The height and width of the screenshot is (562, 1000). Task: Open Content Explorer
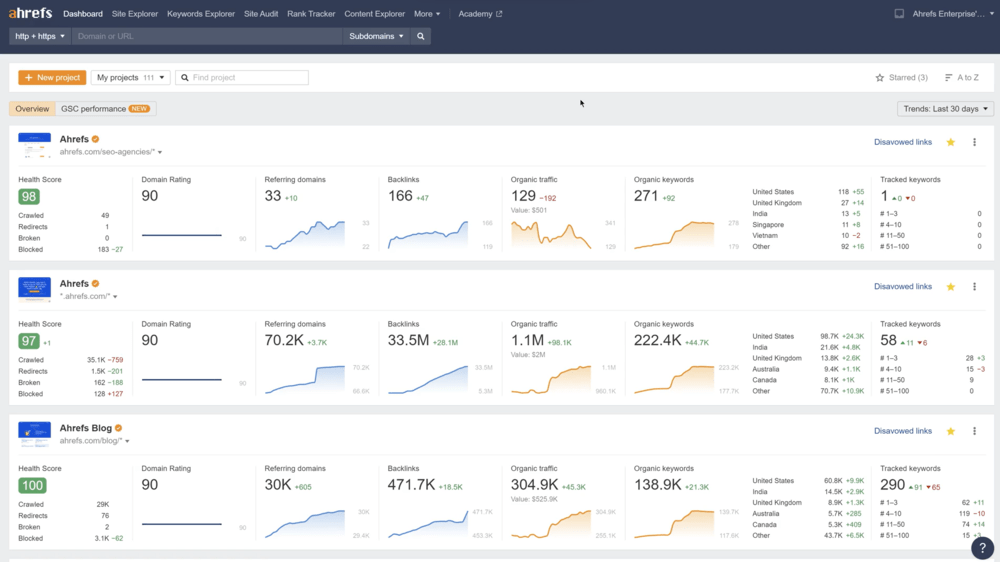pos(374,13)
